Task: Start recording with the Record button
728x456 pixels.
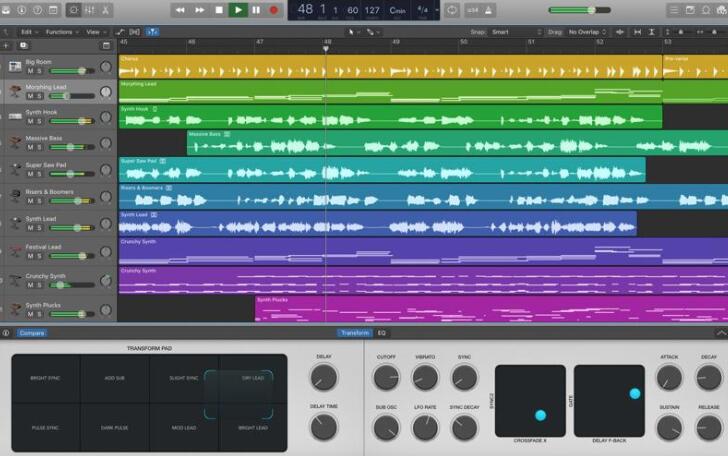Action: [274, 10]
